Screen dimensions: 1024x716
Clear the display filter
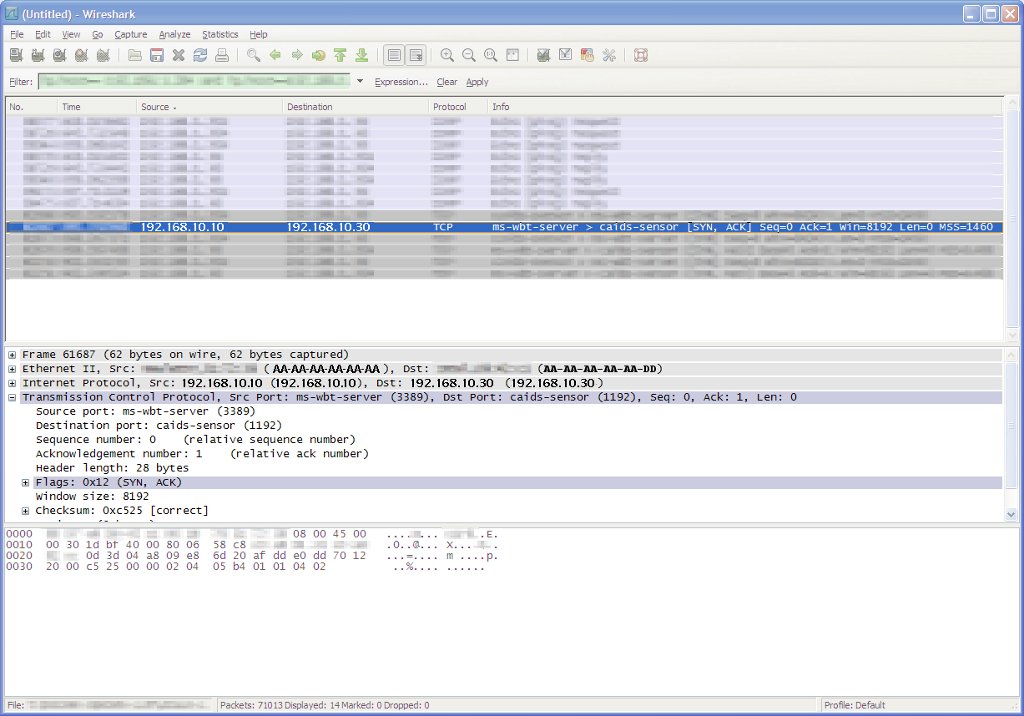pos(447,82)
